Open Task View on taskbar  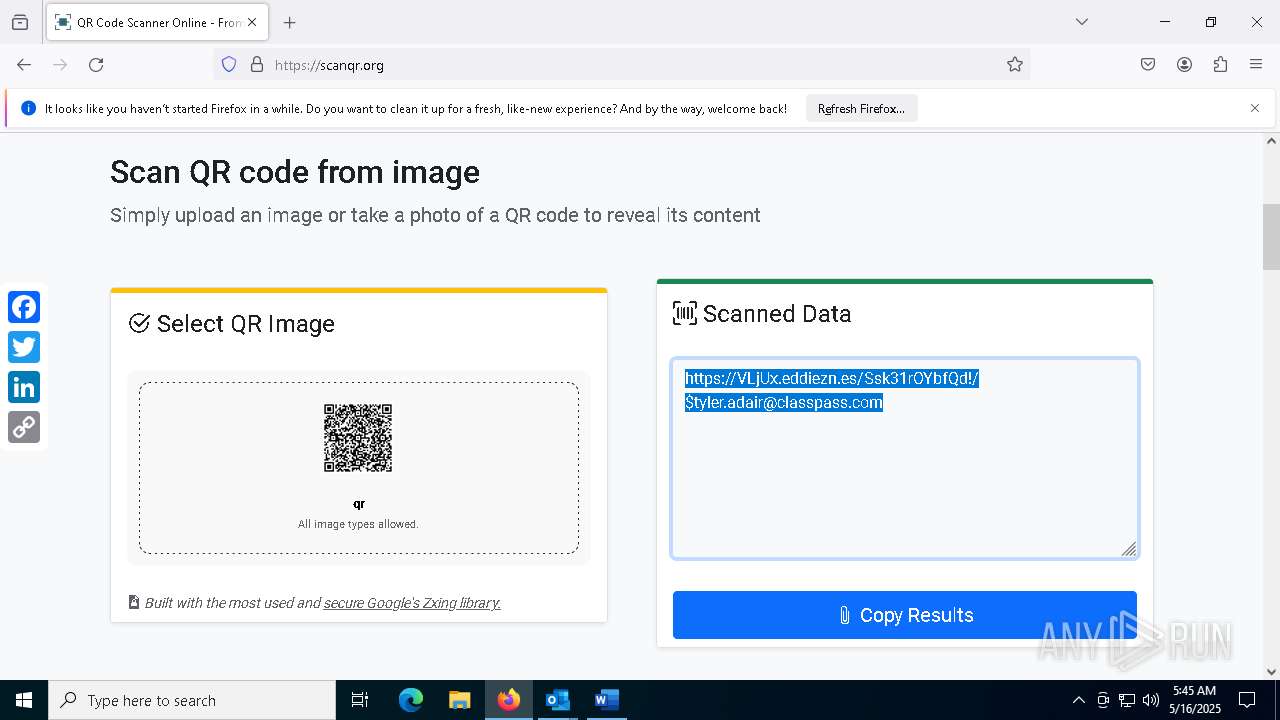[x=360, y=700]
